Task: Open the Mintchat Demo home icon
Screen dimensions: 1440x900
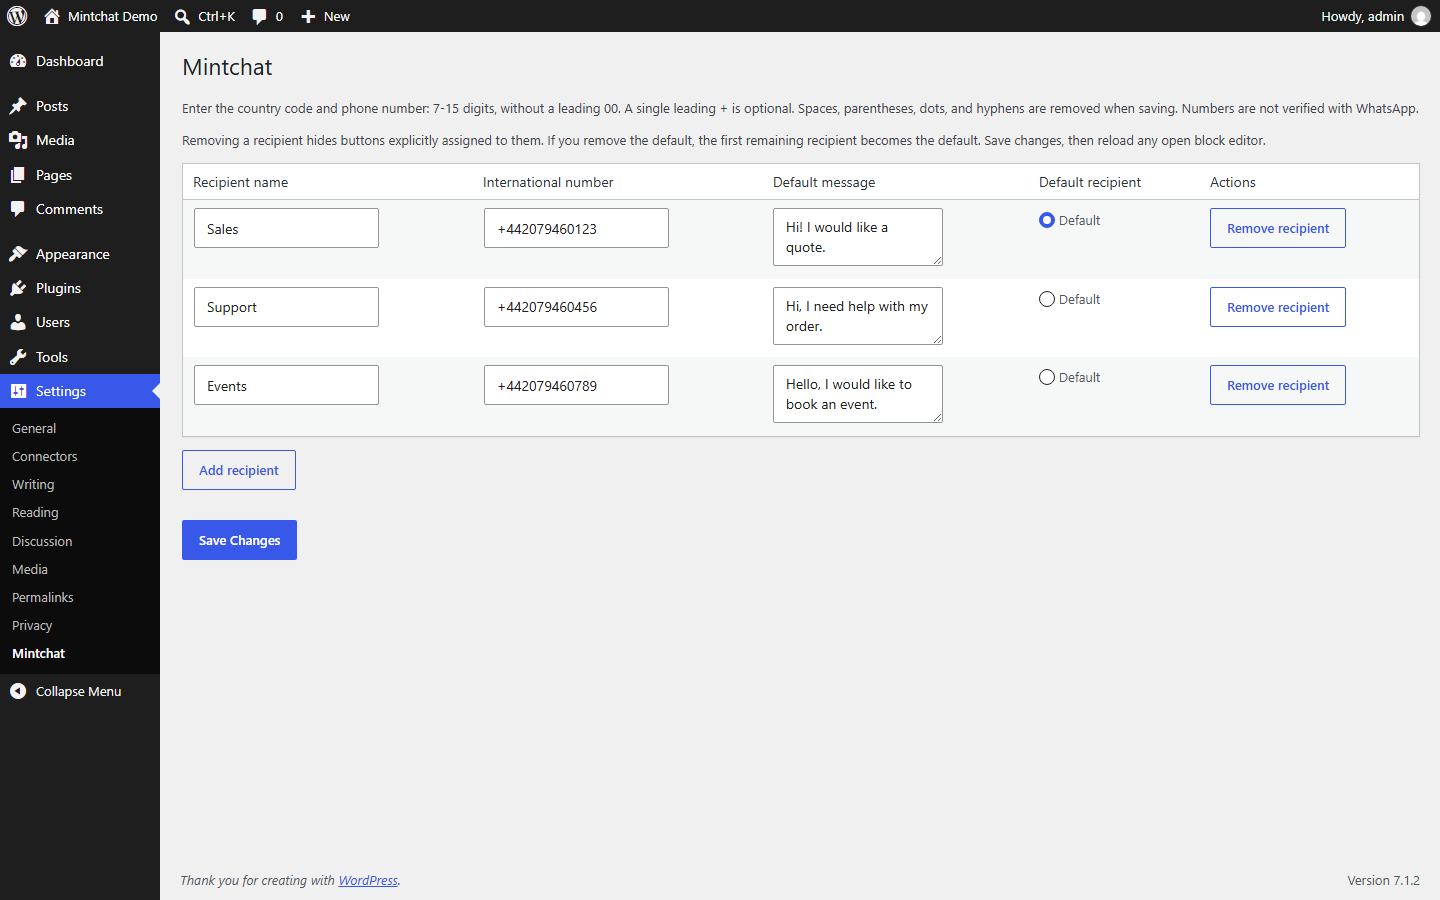Action: (x=52, y=16)
